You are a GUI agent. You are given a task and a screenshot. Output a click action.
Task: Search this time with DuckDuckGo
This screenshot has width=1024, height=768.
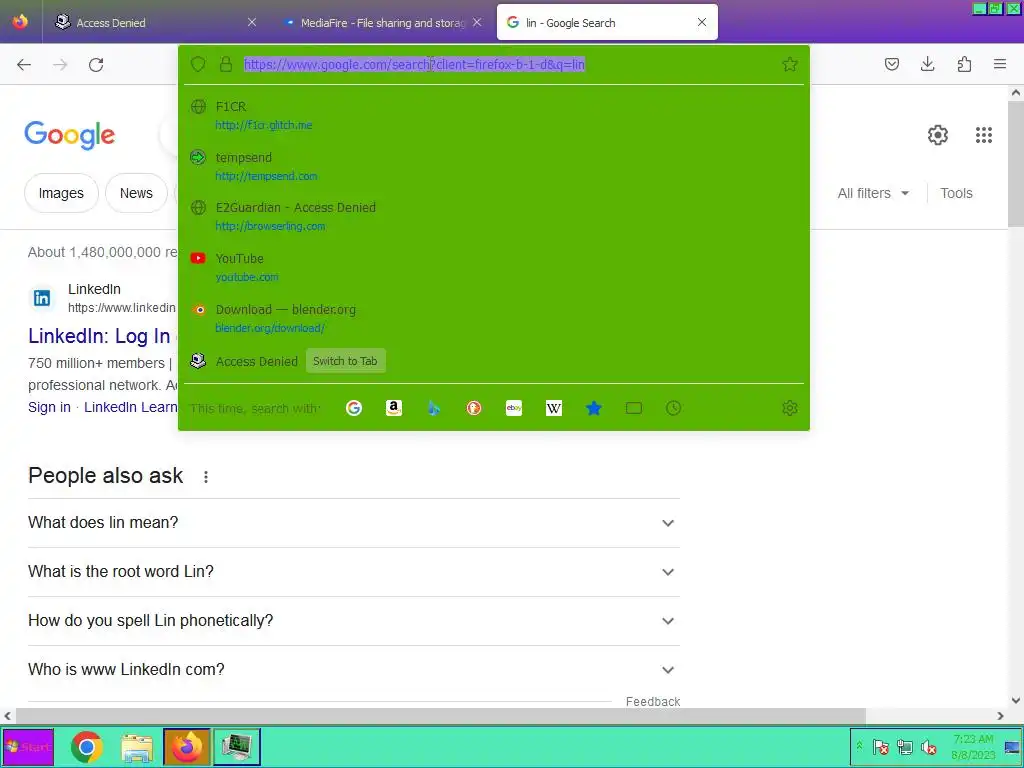(x=473, y=408)
